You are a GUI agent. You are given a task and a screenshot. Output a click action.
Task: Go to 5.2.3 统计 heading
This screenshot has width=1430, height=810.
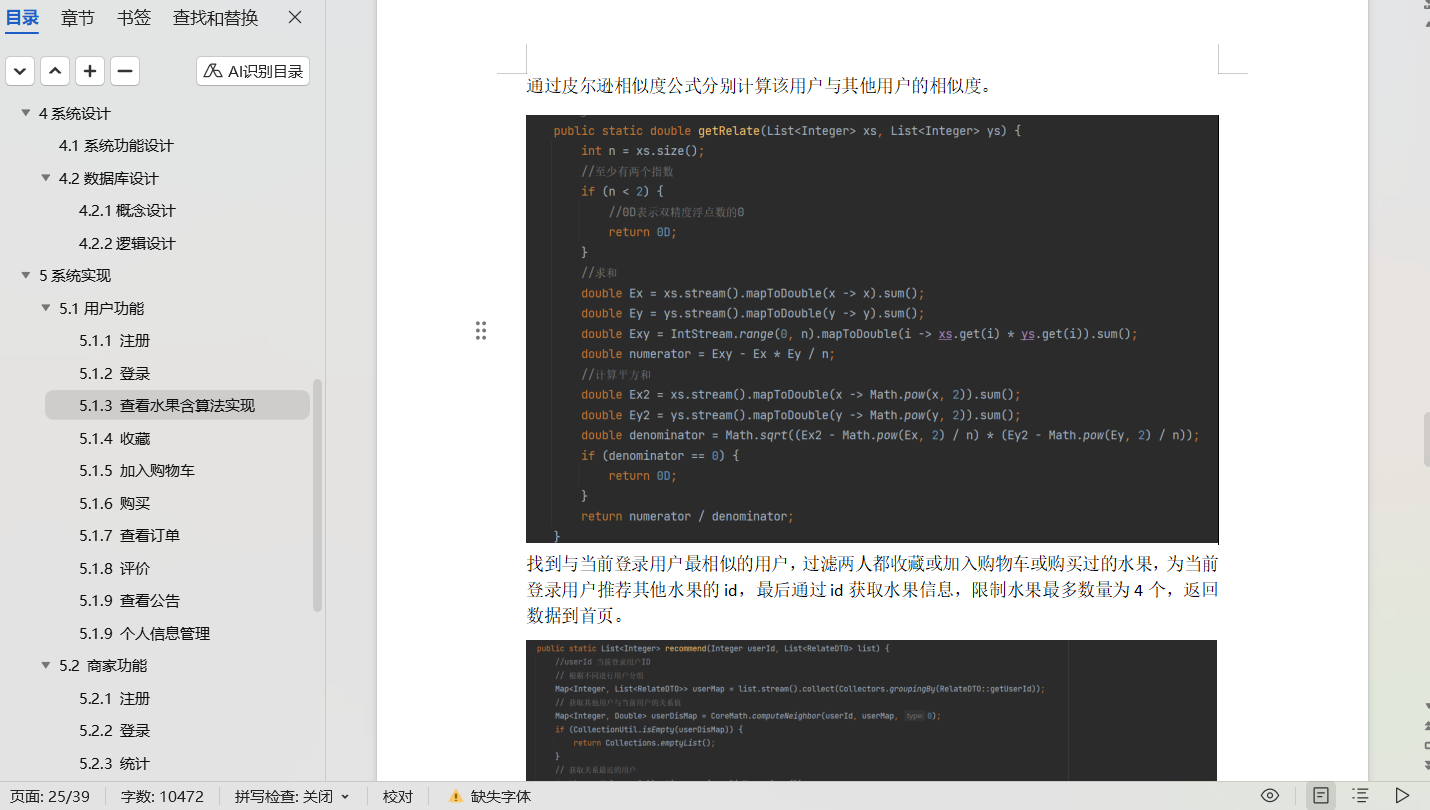pos(114,764)
